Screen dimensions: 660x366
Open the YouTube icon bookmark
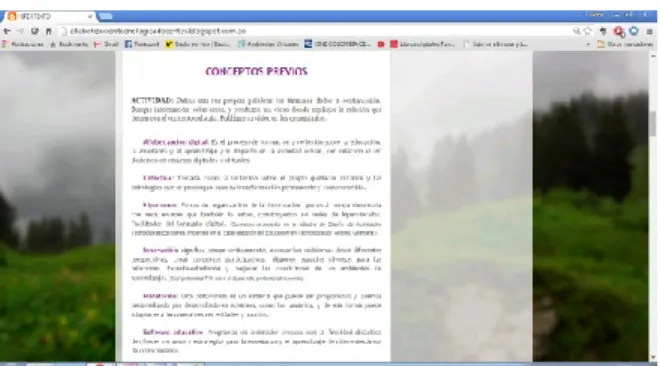(x=381, y=44)
